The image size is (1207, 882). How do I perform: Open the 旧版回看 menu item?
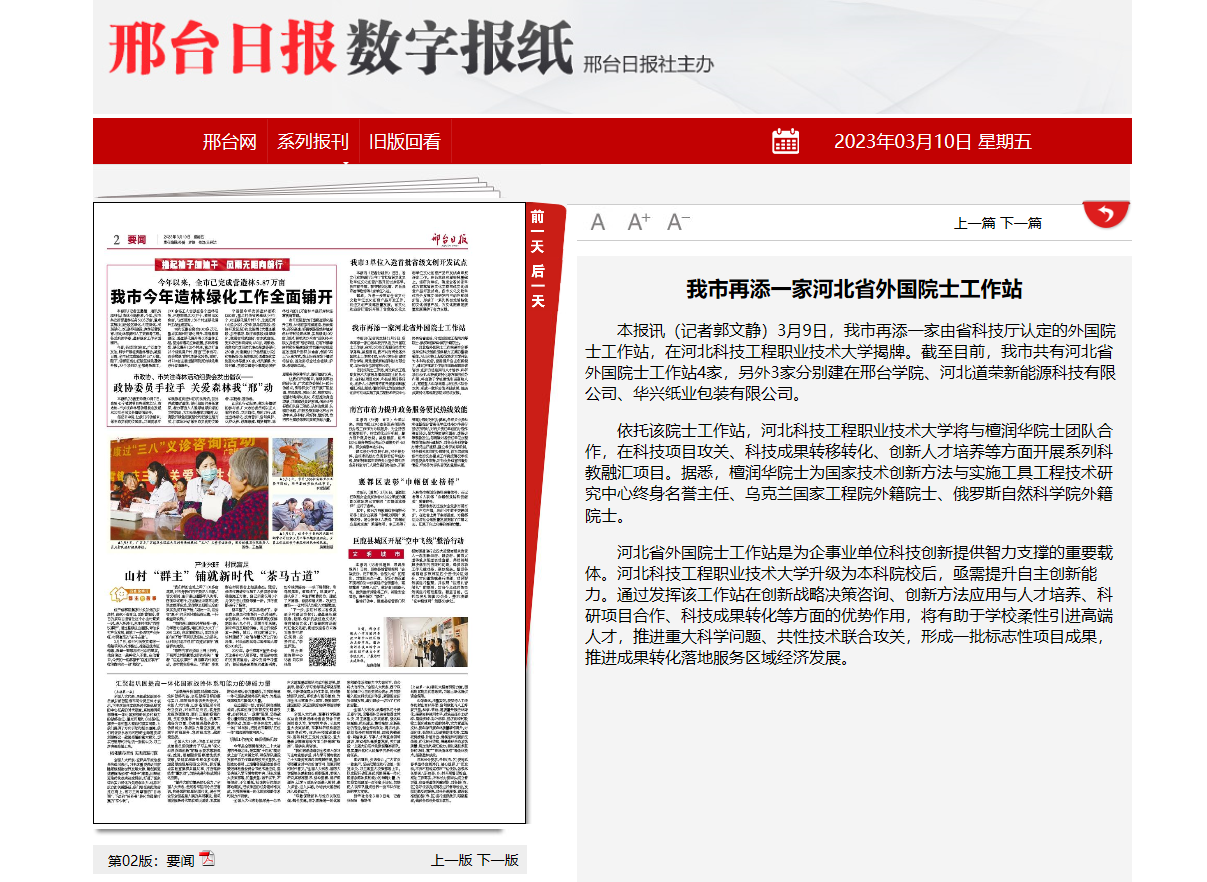[404, 142]
